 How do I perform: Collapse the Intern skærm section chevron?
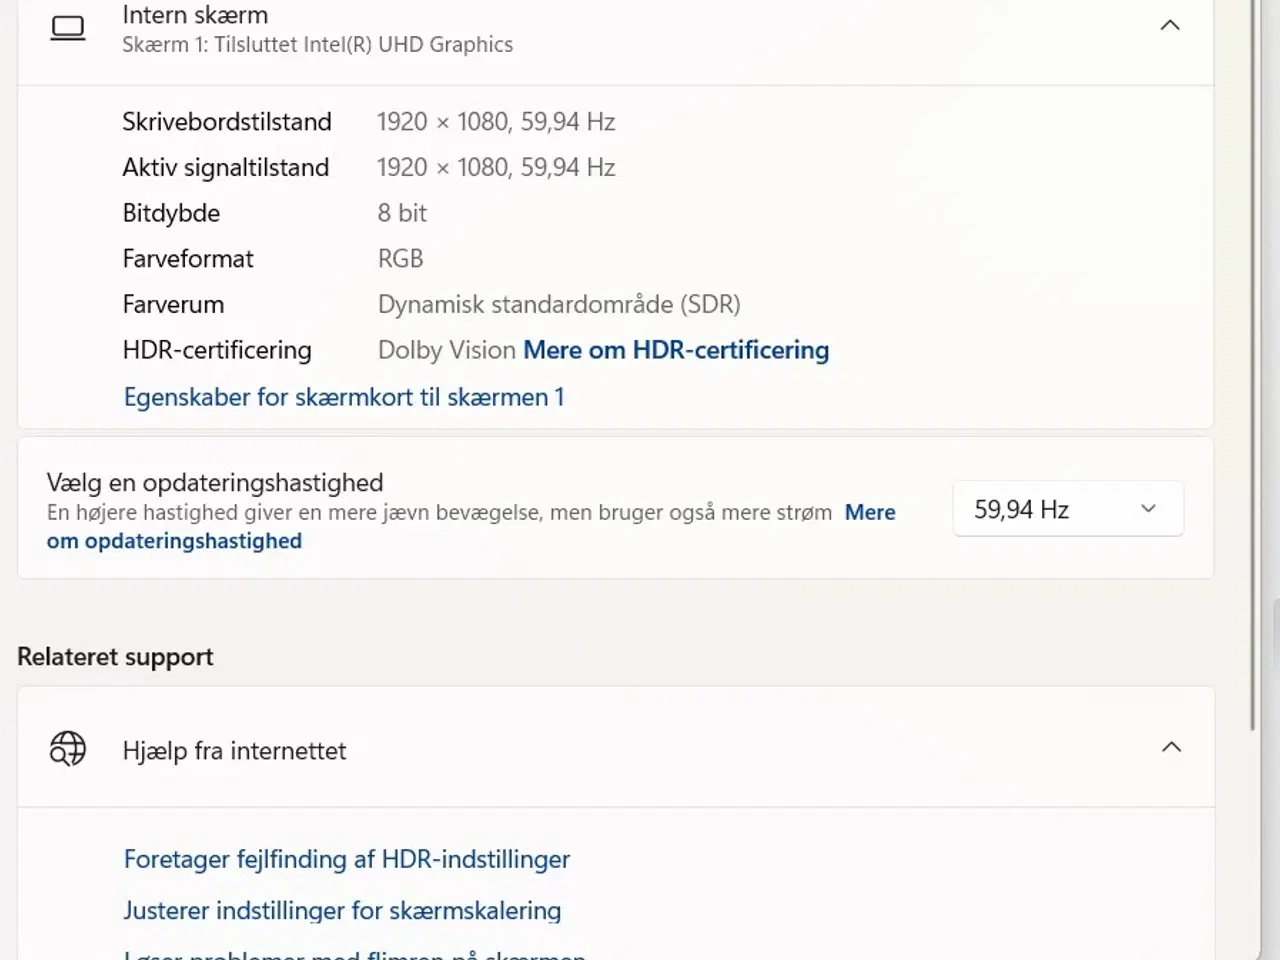(1169, 26)
